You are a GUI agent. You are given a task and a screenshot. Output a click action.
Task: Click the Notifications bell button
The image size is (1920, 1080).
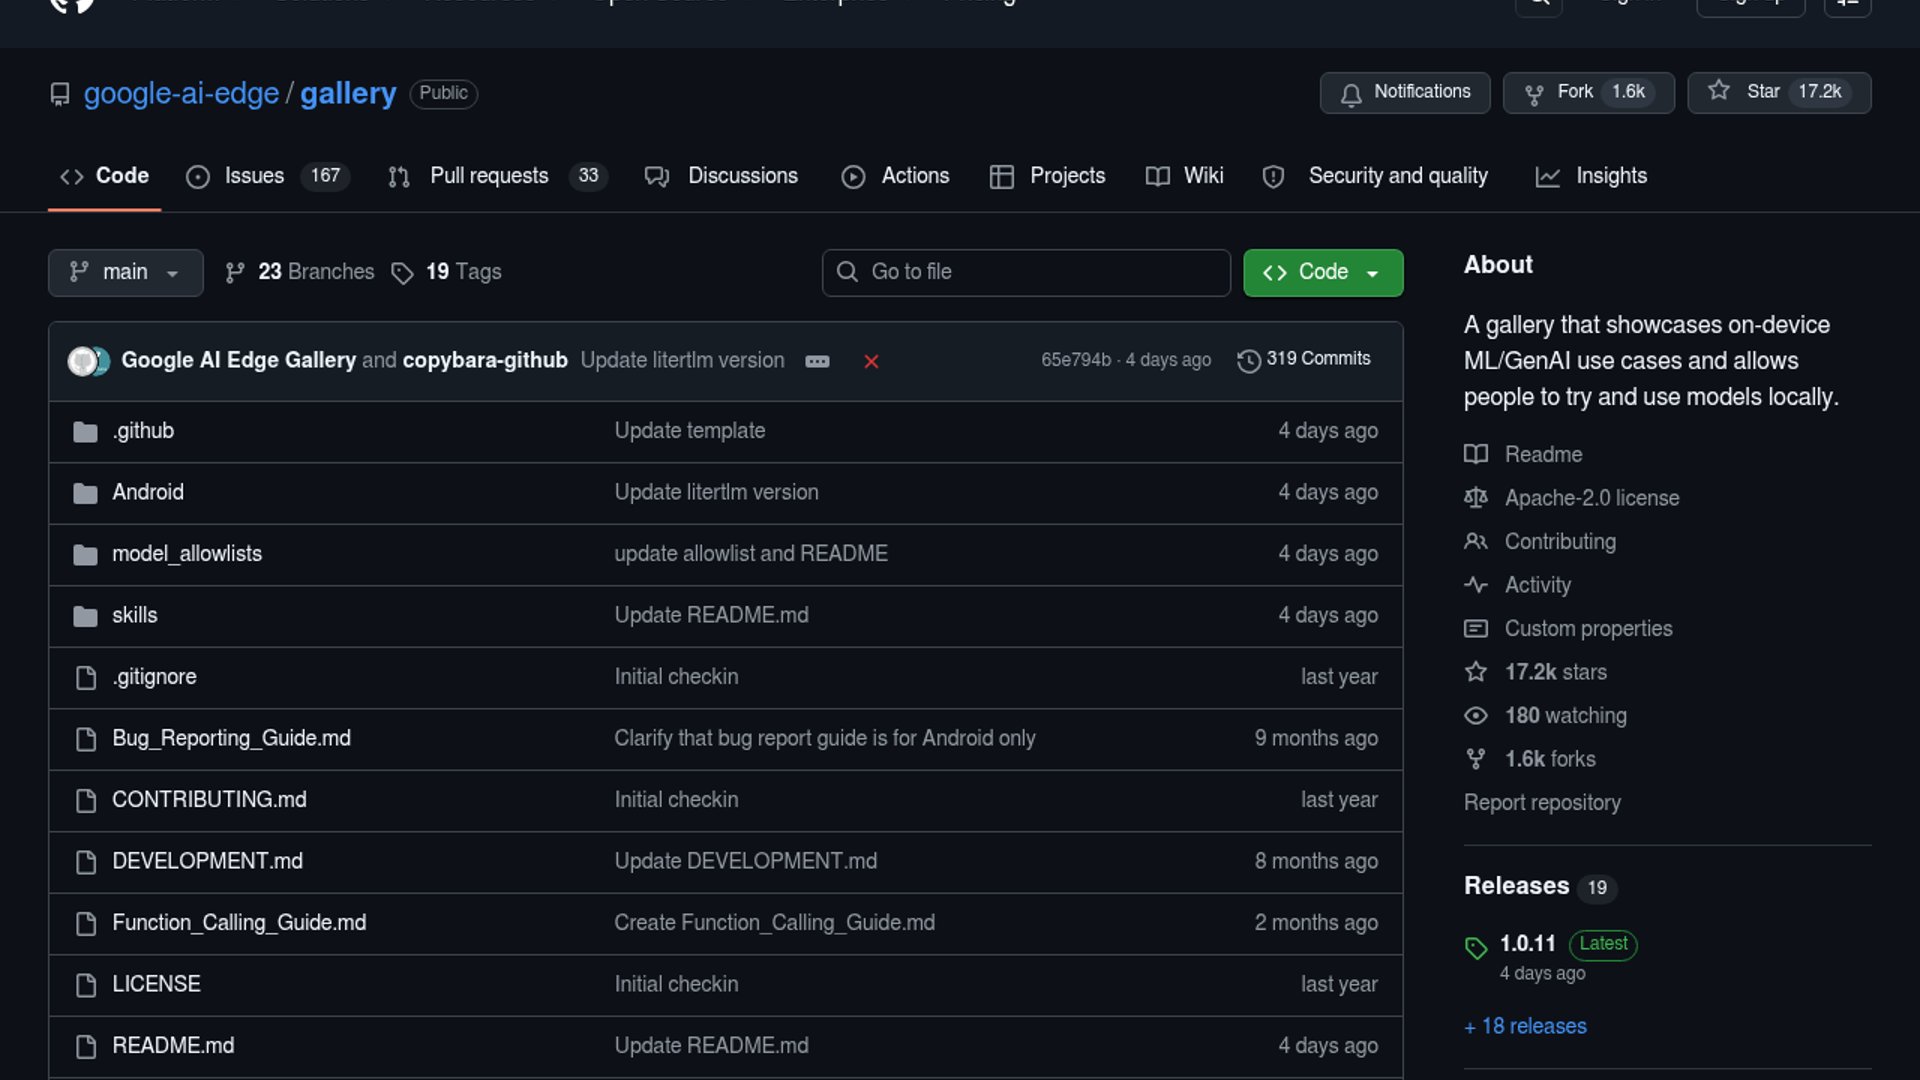click(x=1404, y=92)
